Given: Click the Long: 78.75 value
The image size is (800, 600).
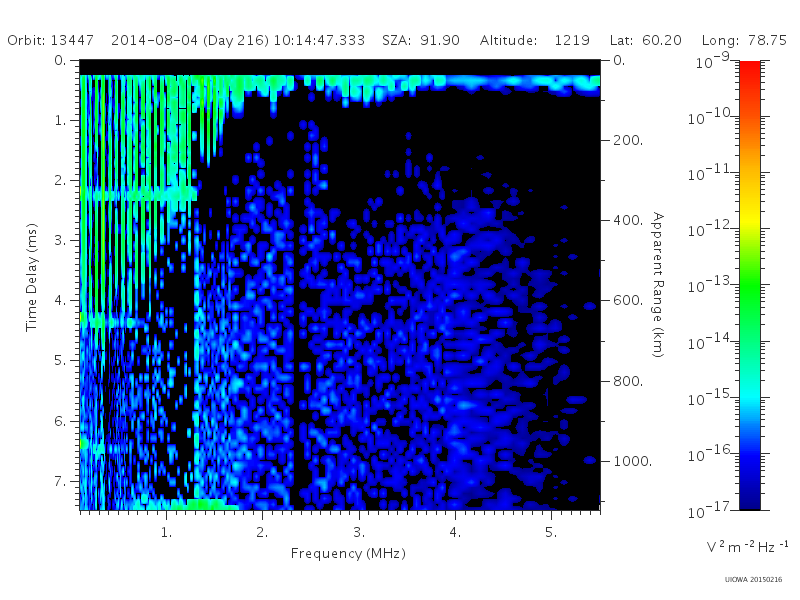Looking at the screenshot, I should (x=744, y=40).
